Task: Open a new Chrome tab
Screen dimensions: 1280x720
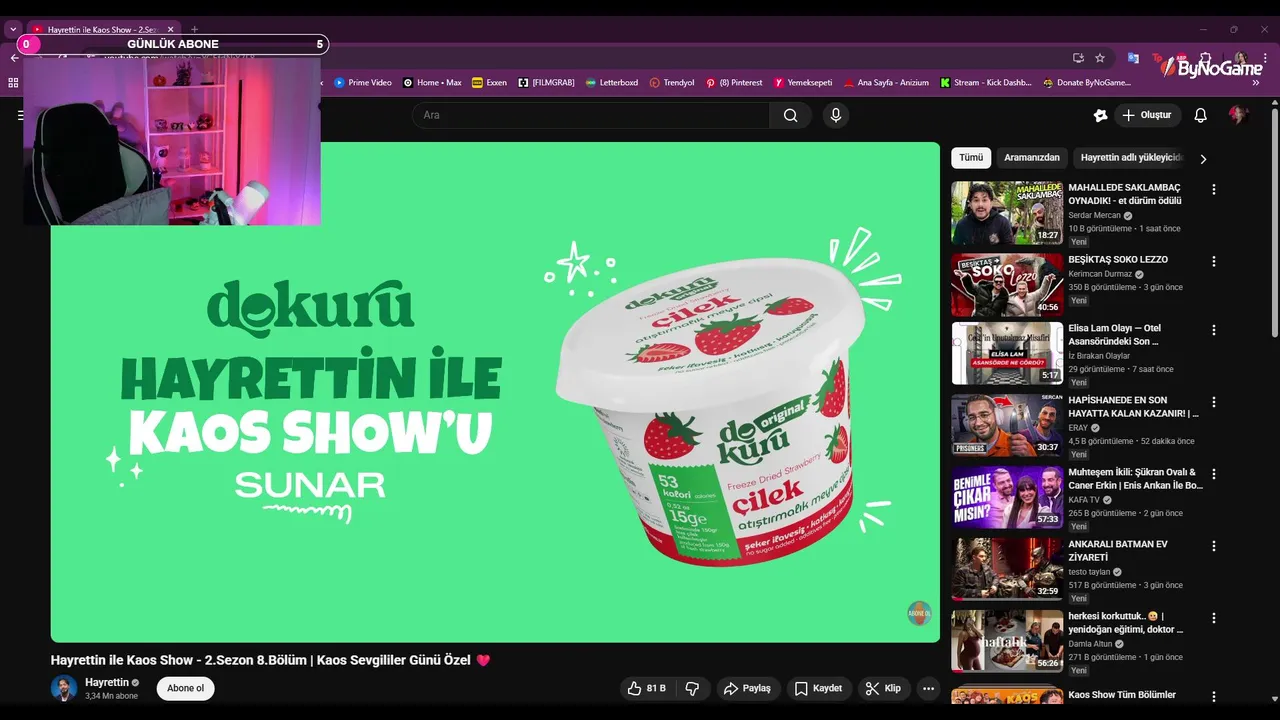Action: coord(194,30)
